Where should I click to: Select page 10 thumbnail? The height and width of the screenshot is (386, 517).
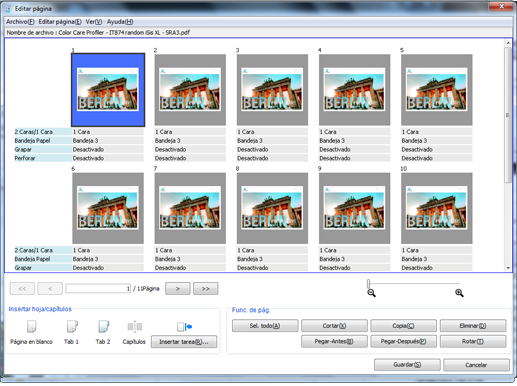coord(437,208)
